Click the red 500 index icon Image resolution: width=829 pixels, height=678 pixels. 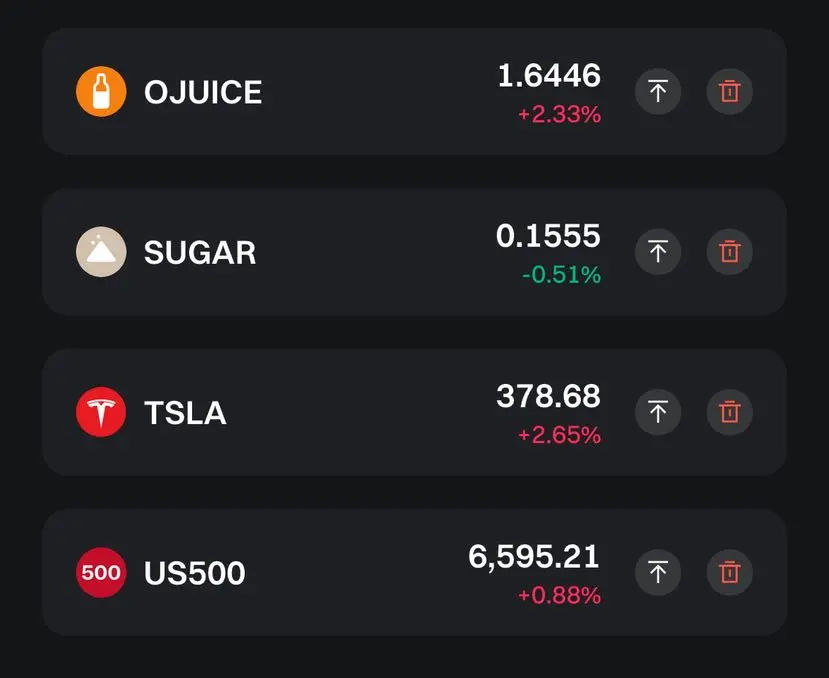(x=101, y=572)
